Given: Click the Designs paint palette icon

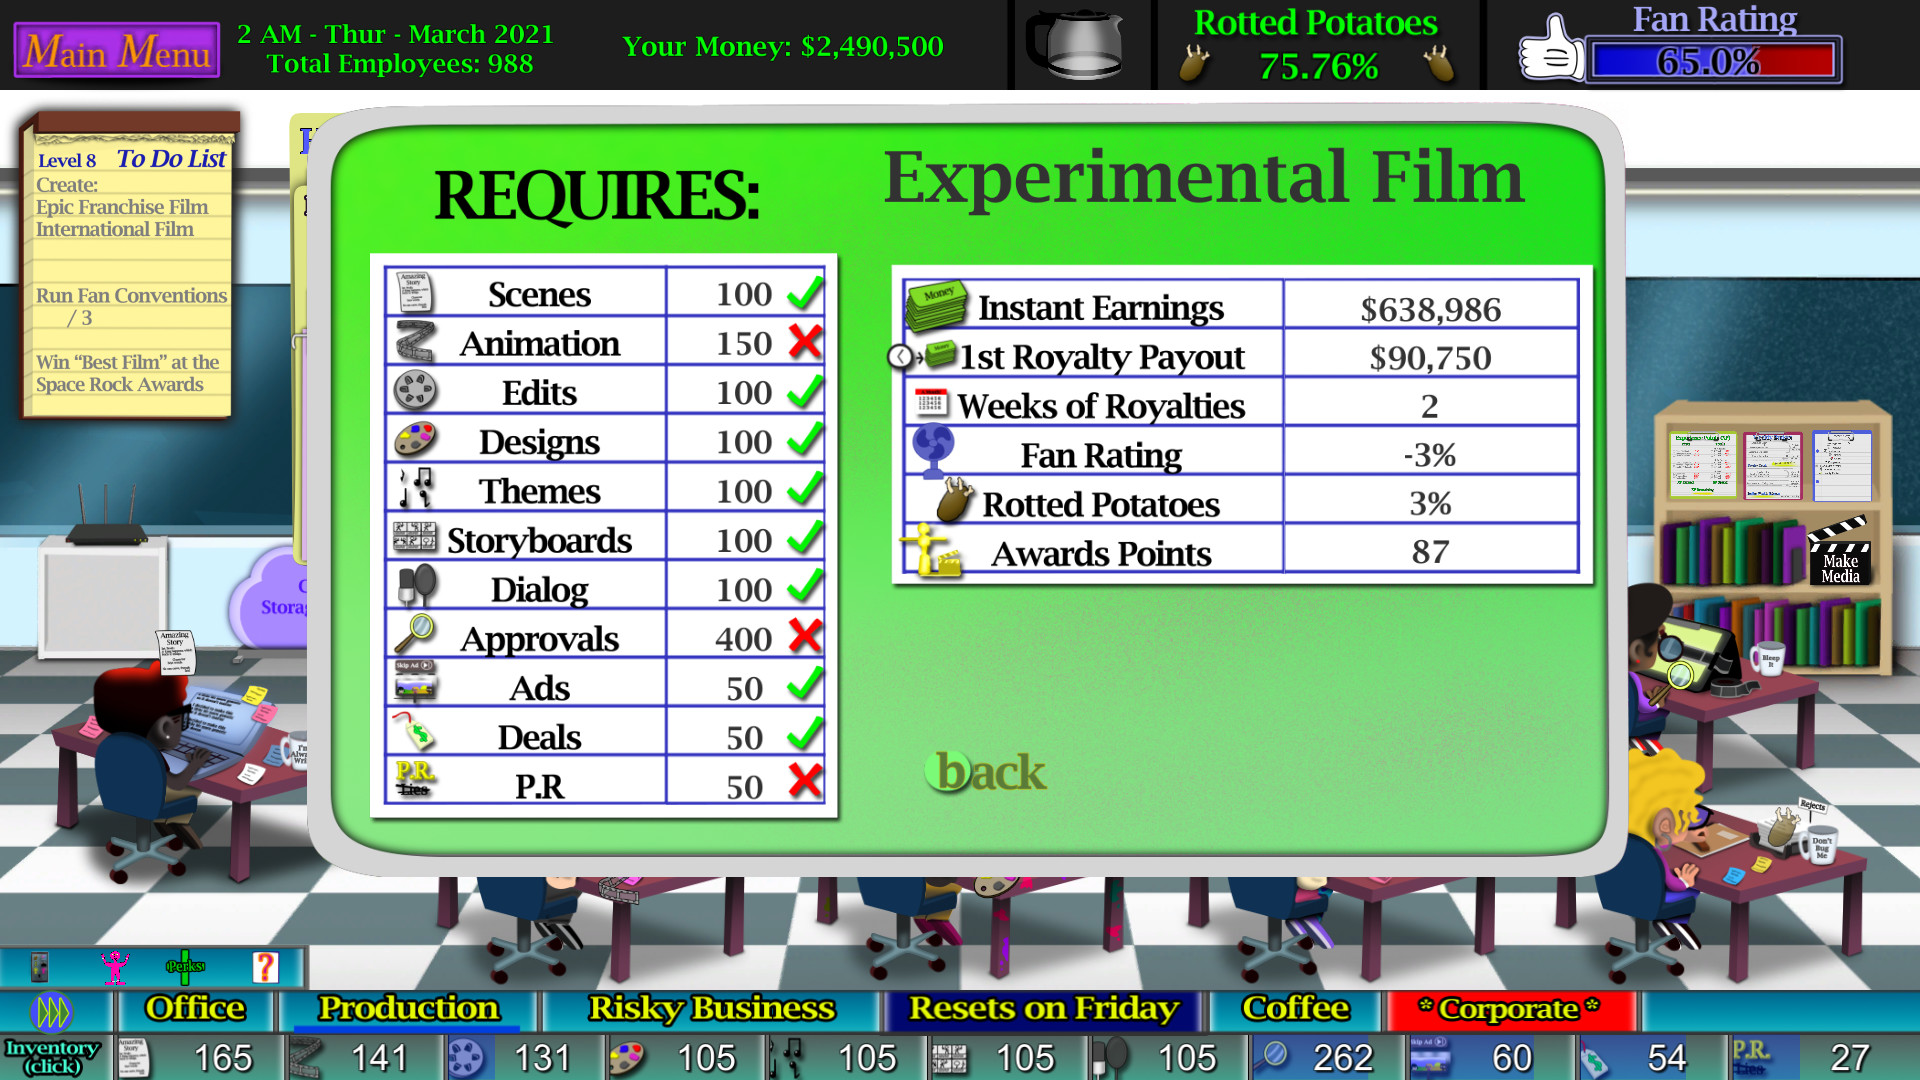Looking at the screenshot, I should click(414, 437).
